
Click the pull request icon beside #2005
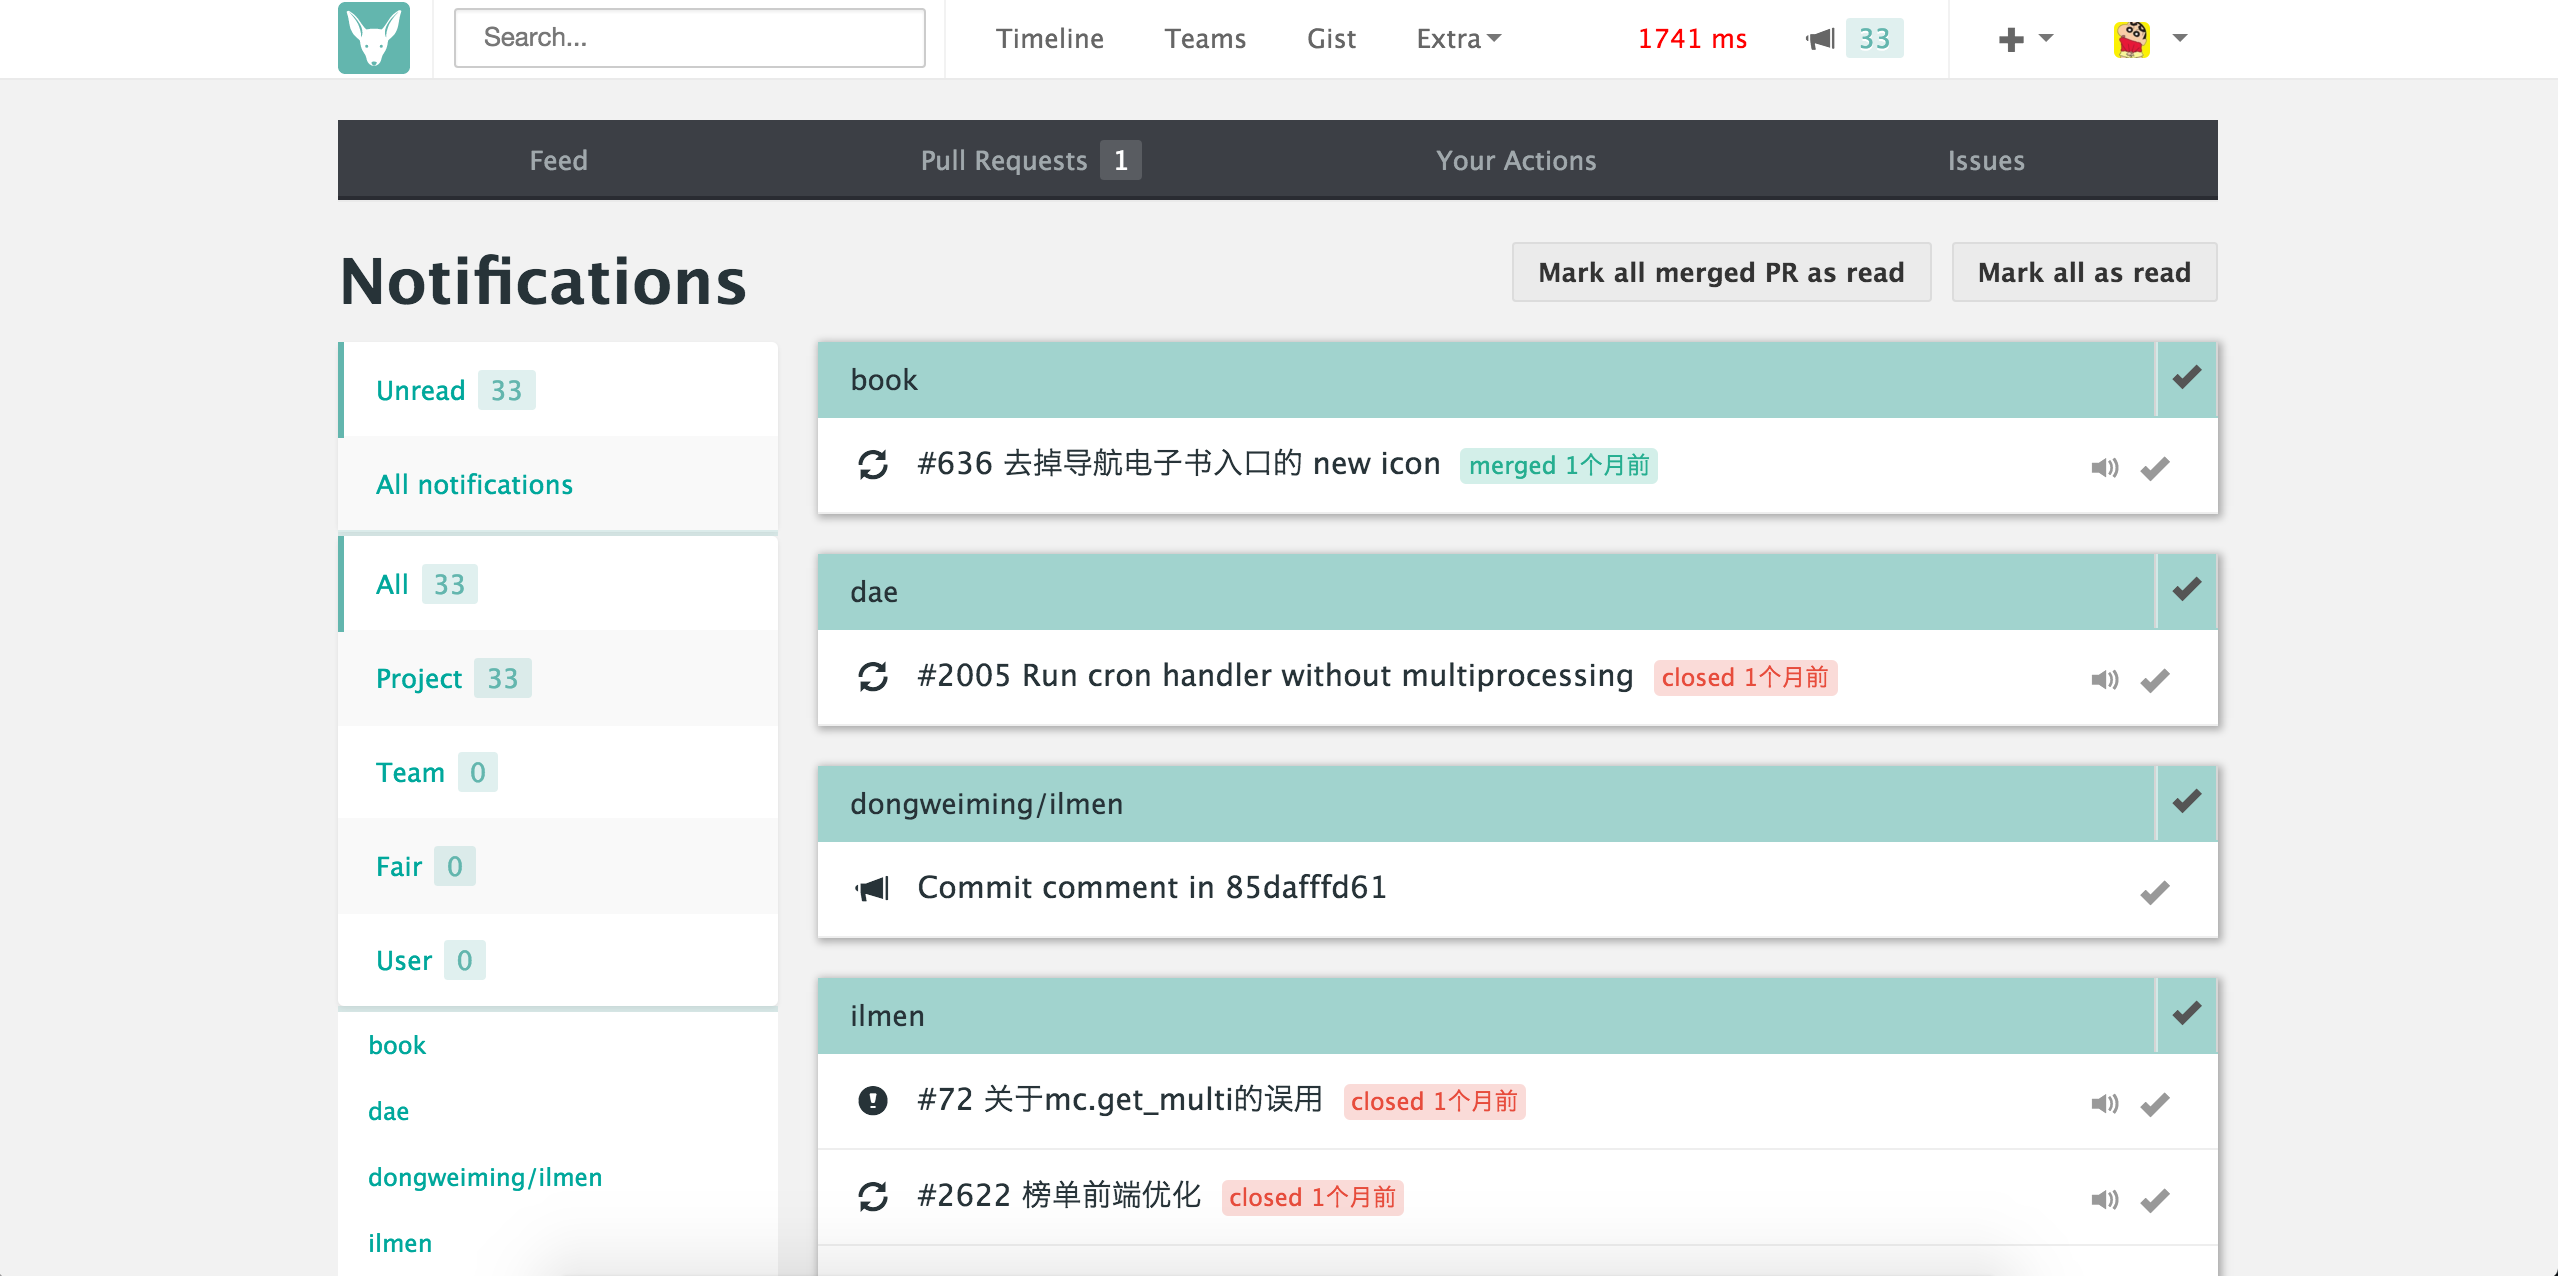coord(873,677)
